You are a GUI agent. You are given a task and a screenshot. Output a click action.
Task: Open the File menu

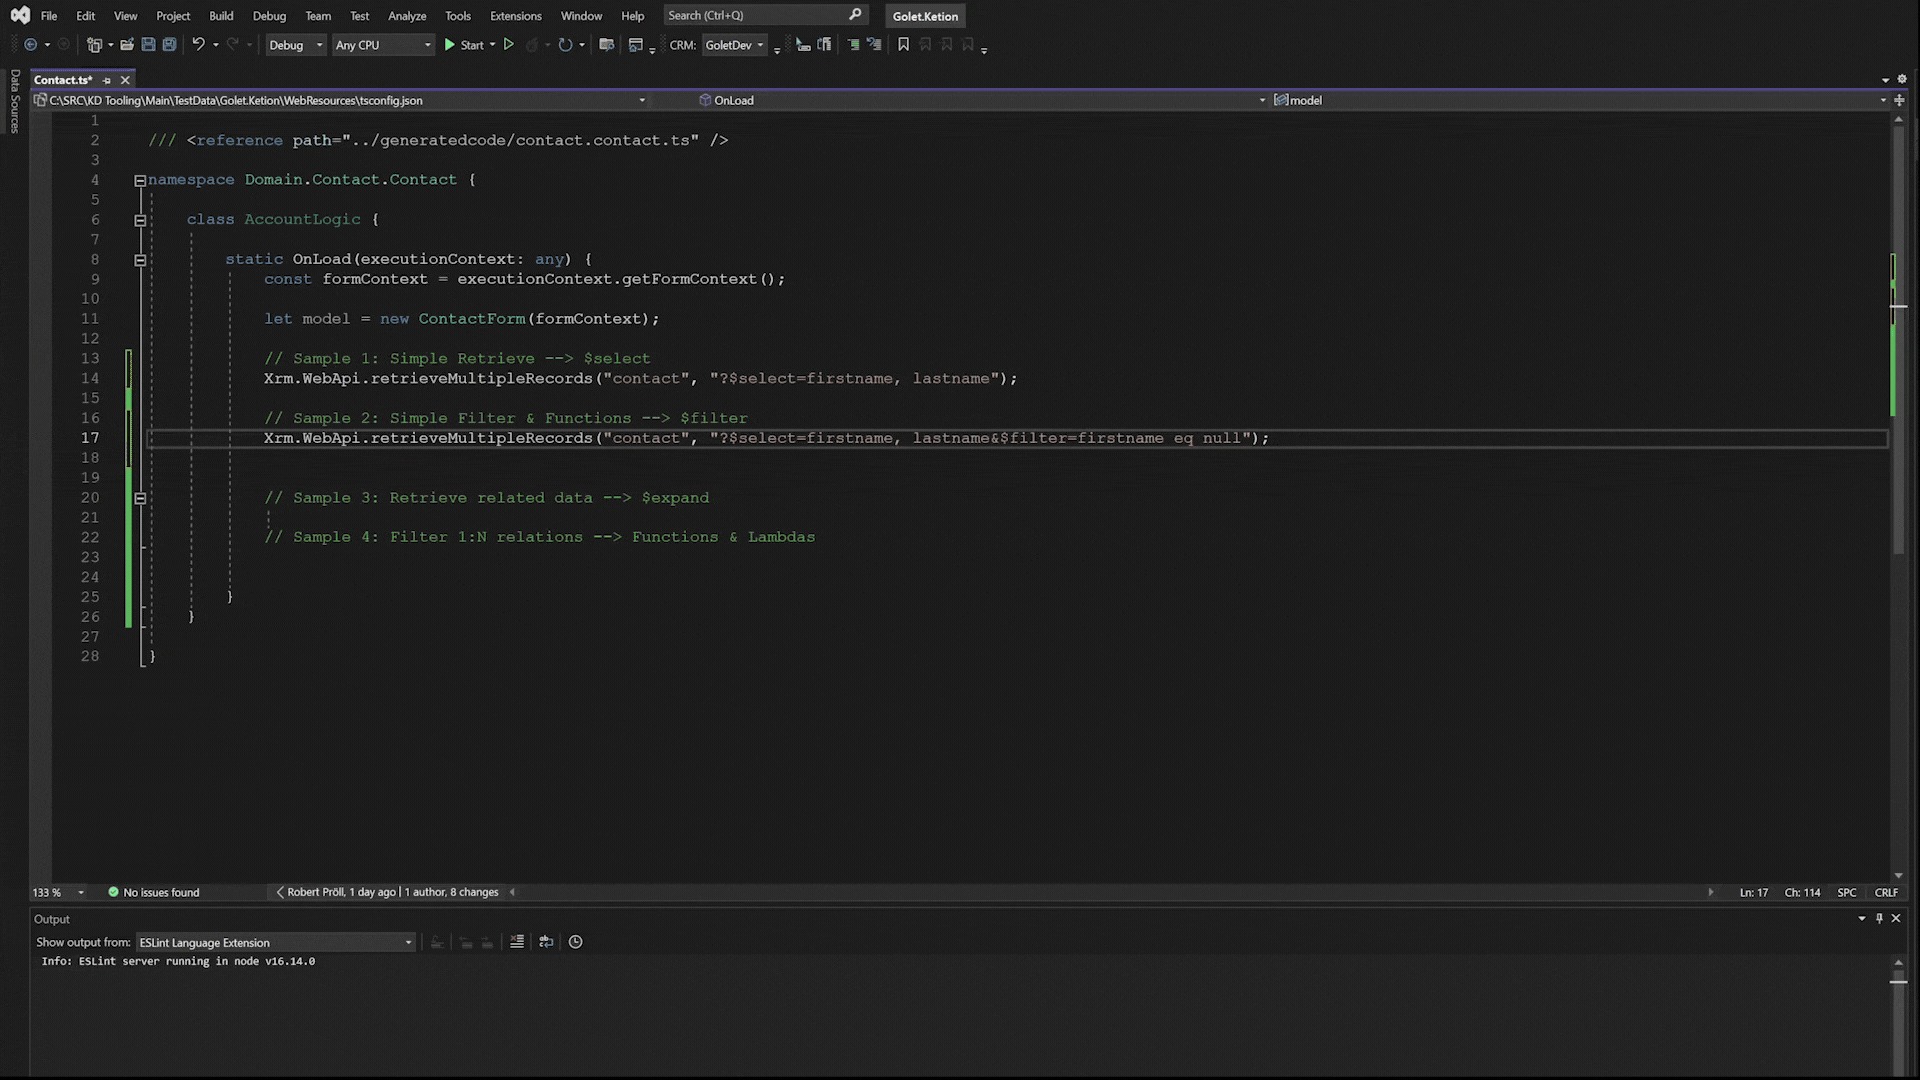[49, 16]
